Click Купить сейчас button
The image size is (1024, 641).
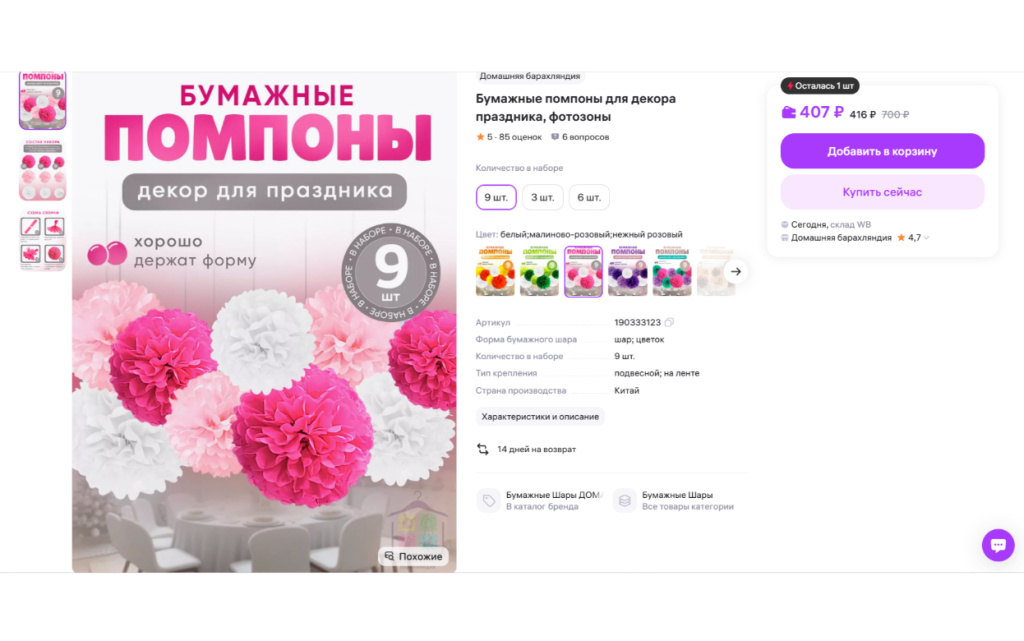pos(882,192)
